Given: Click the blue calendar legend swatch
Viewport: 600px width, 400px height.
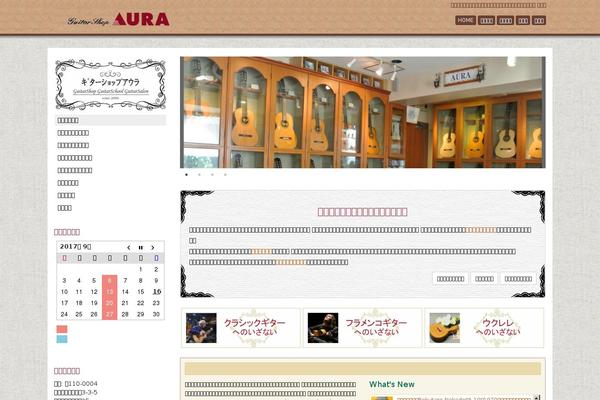Looking at the screenshot, I should tap(62, 339).
